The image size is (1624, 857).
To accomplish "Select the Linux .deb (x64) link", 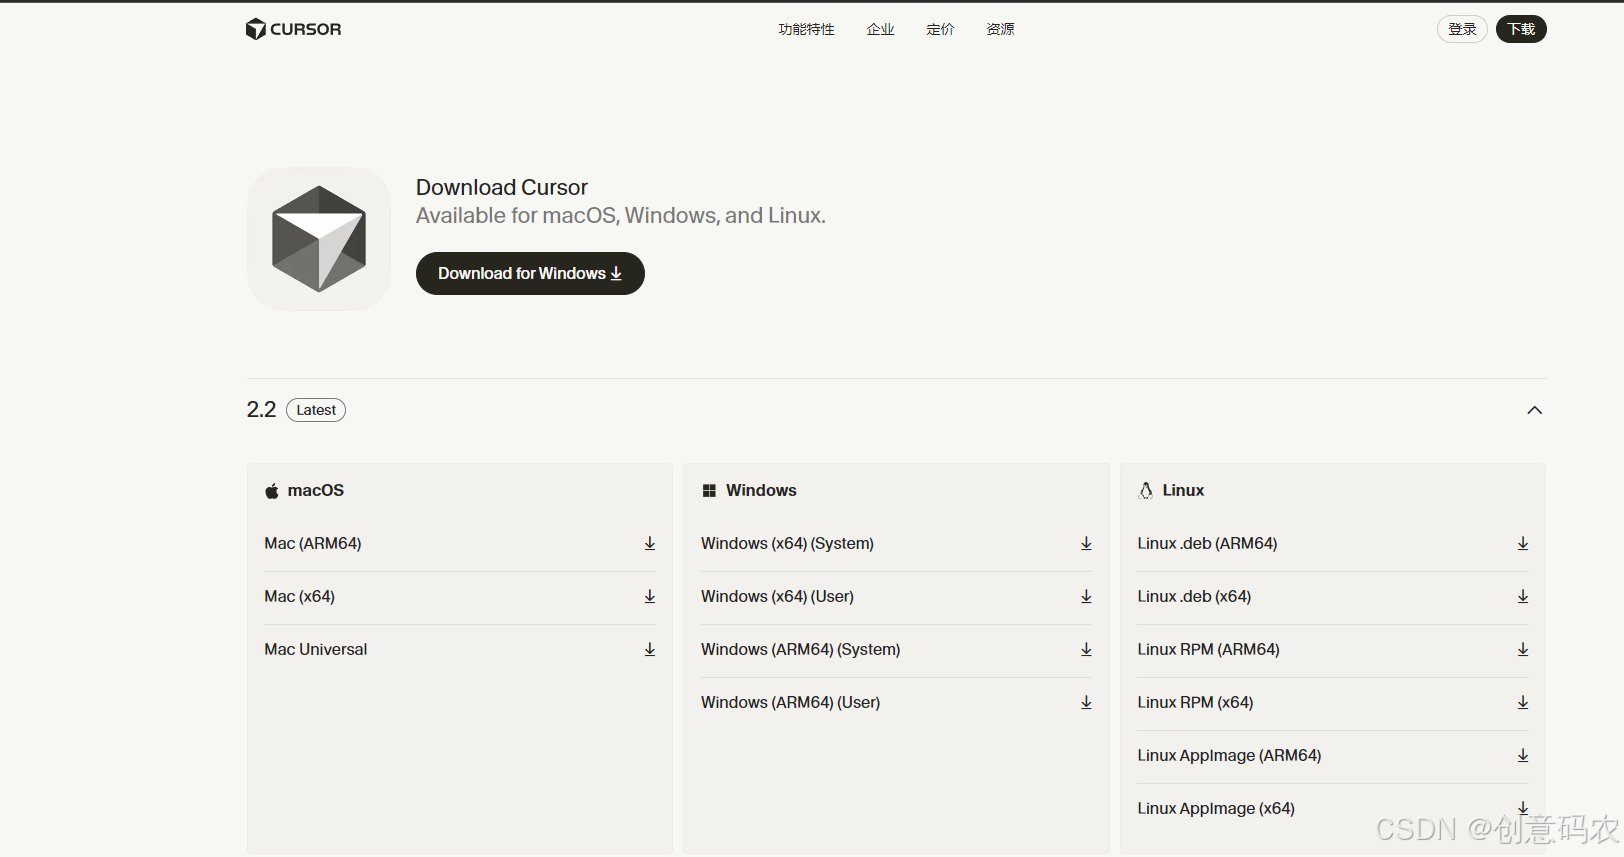I will click(1194, 596).
